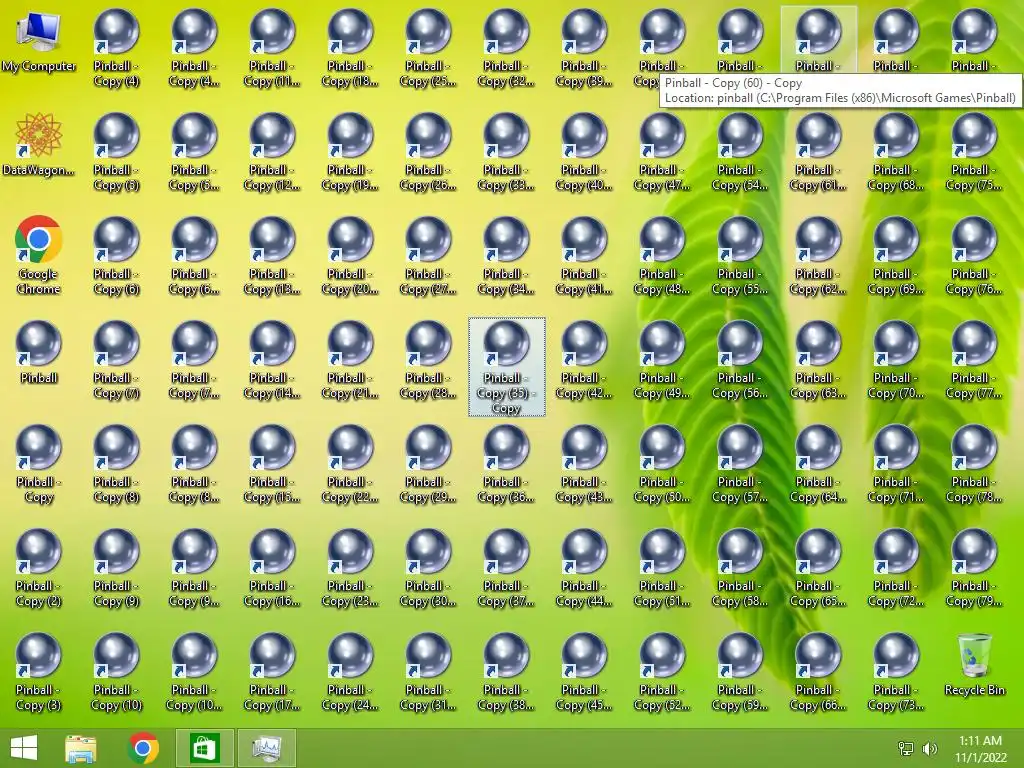The image size is (1024, 768).
Task: Select the Pinball - Copy (38...) shortcut
Action: [506, 672]
